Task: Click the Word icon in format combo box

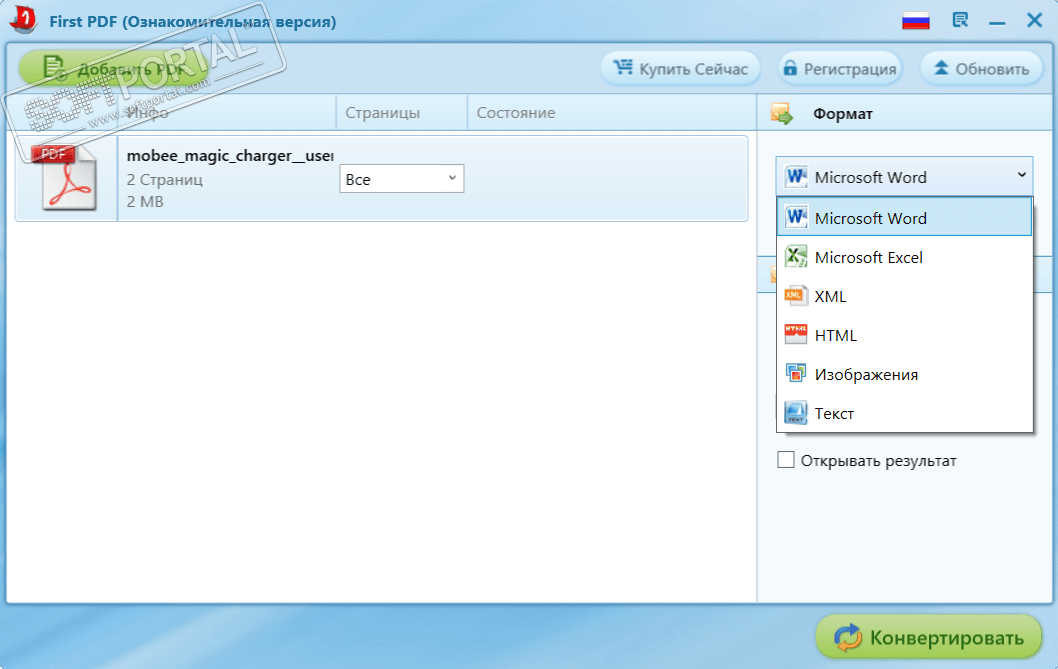Action: pyautogui.click(x=796, y=177)
